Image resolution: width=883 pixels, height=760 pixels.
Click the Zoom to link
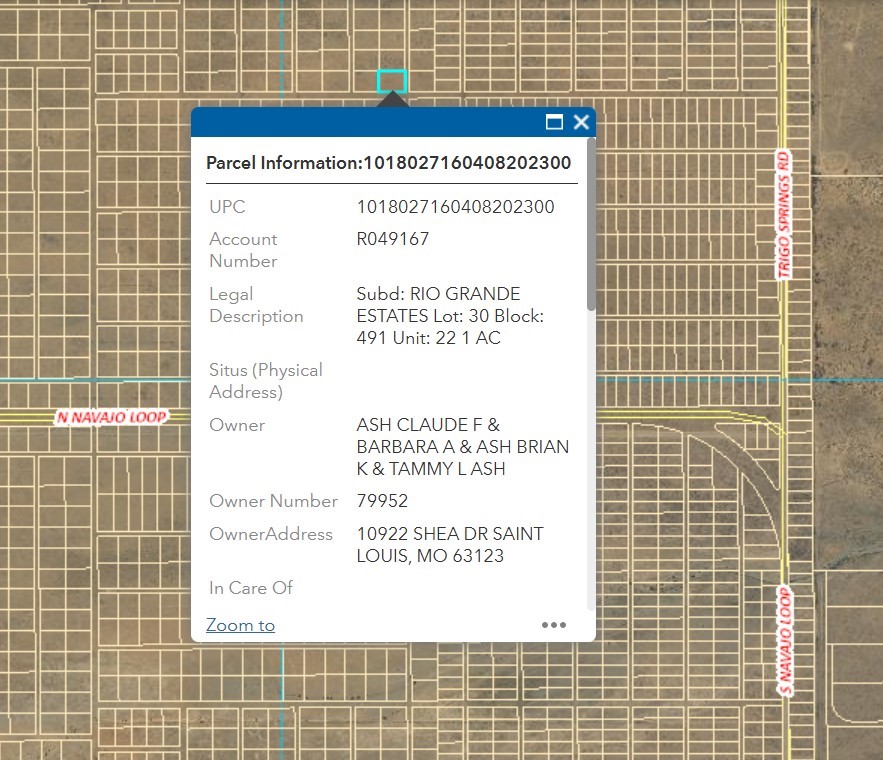click(240, 625)
